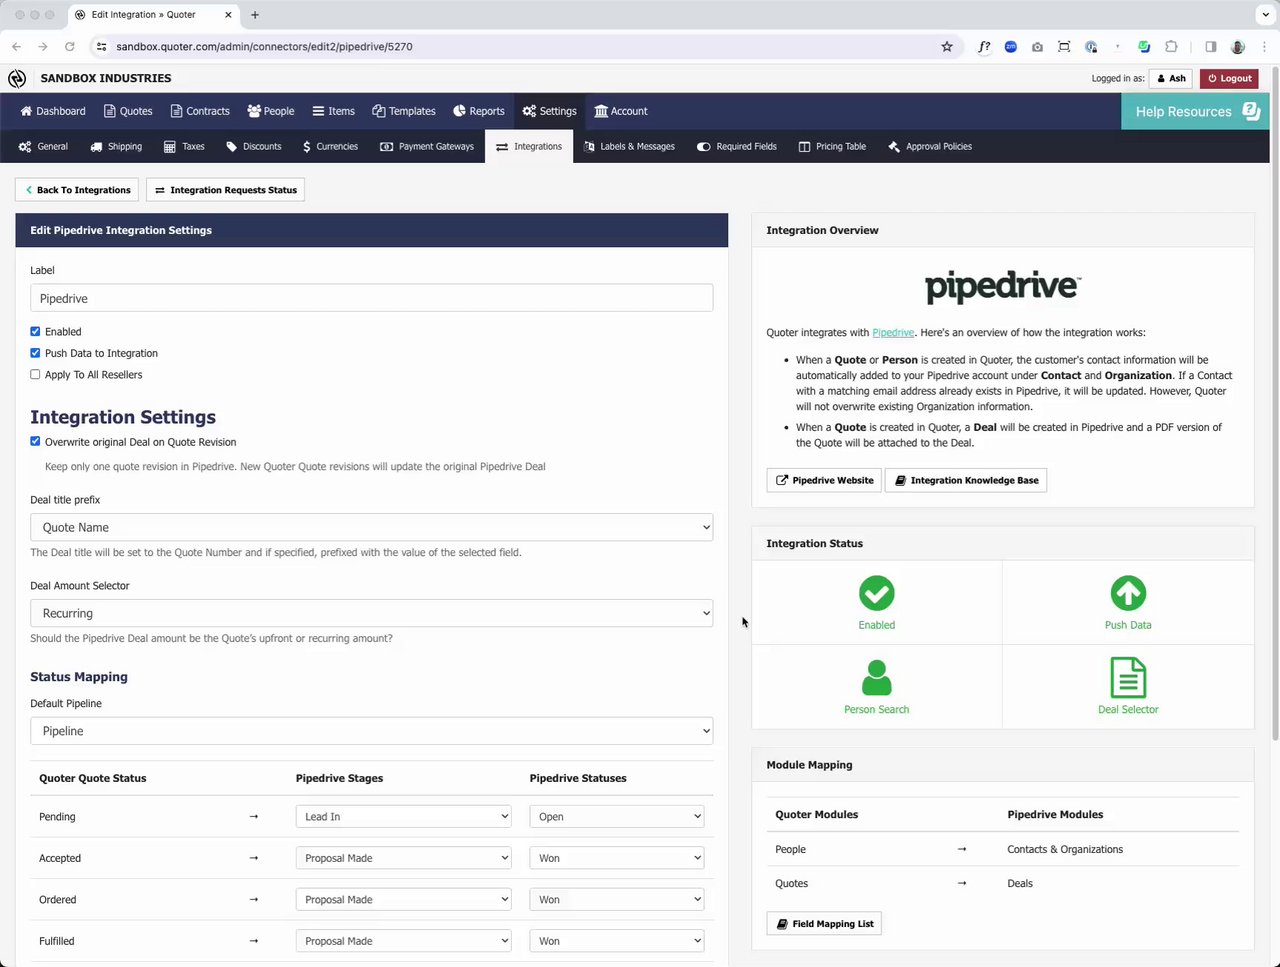The height and width of the screenshot is (967, 1280).
Task: Open the Quotes section
Action: click(x=129, y=111)
